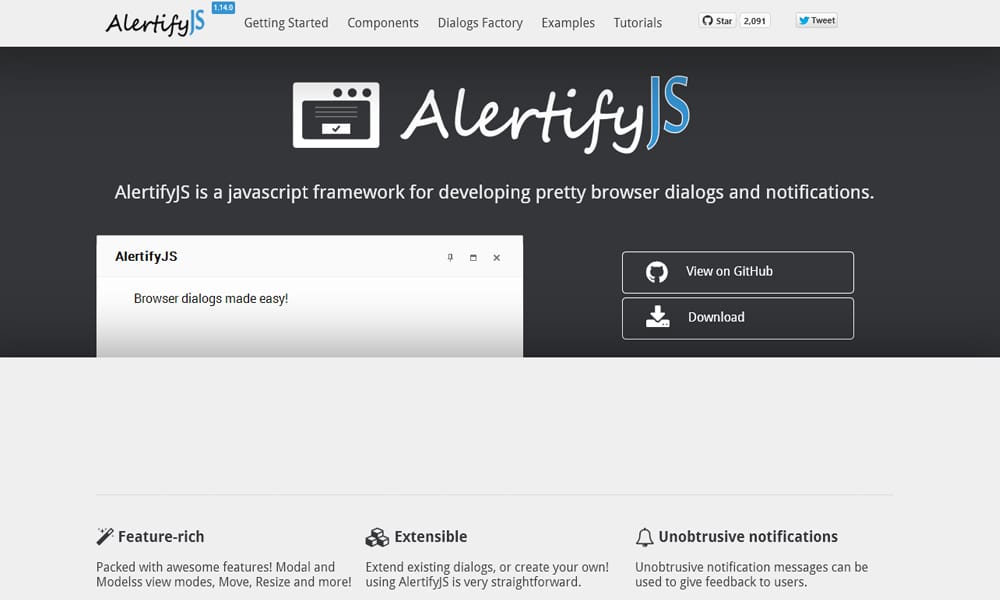Open the Components section

(x=383, y=22)
